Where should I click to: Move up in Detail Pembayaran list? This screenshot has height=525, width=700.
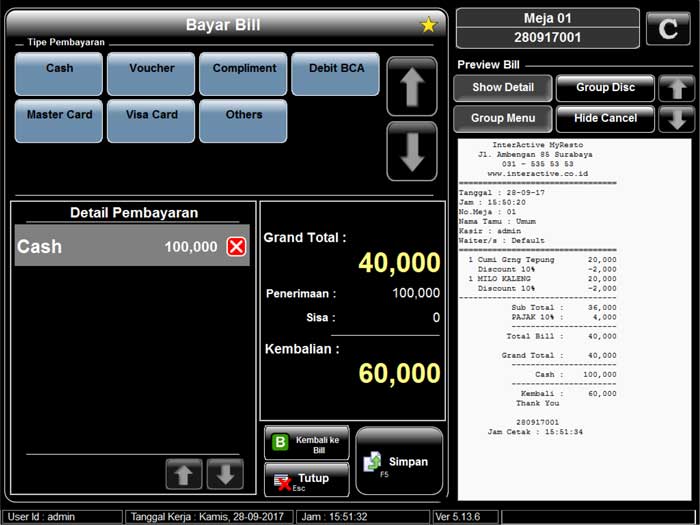(184, 475)
